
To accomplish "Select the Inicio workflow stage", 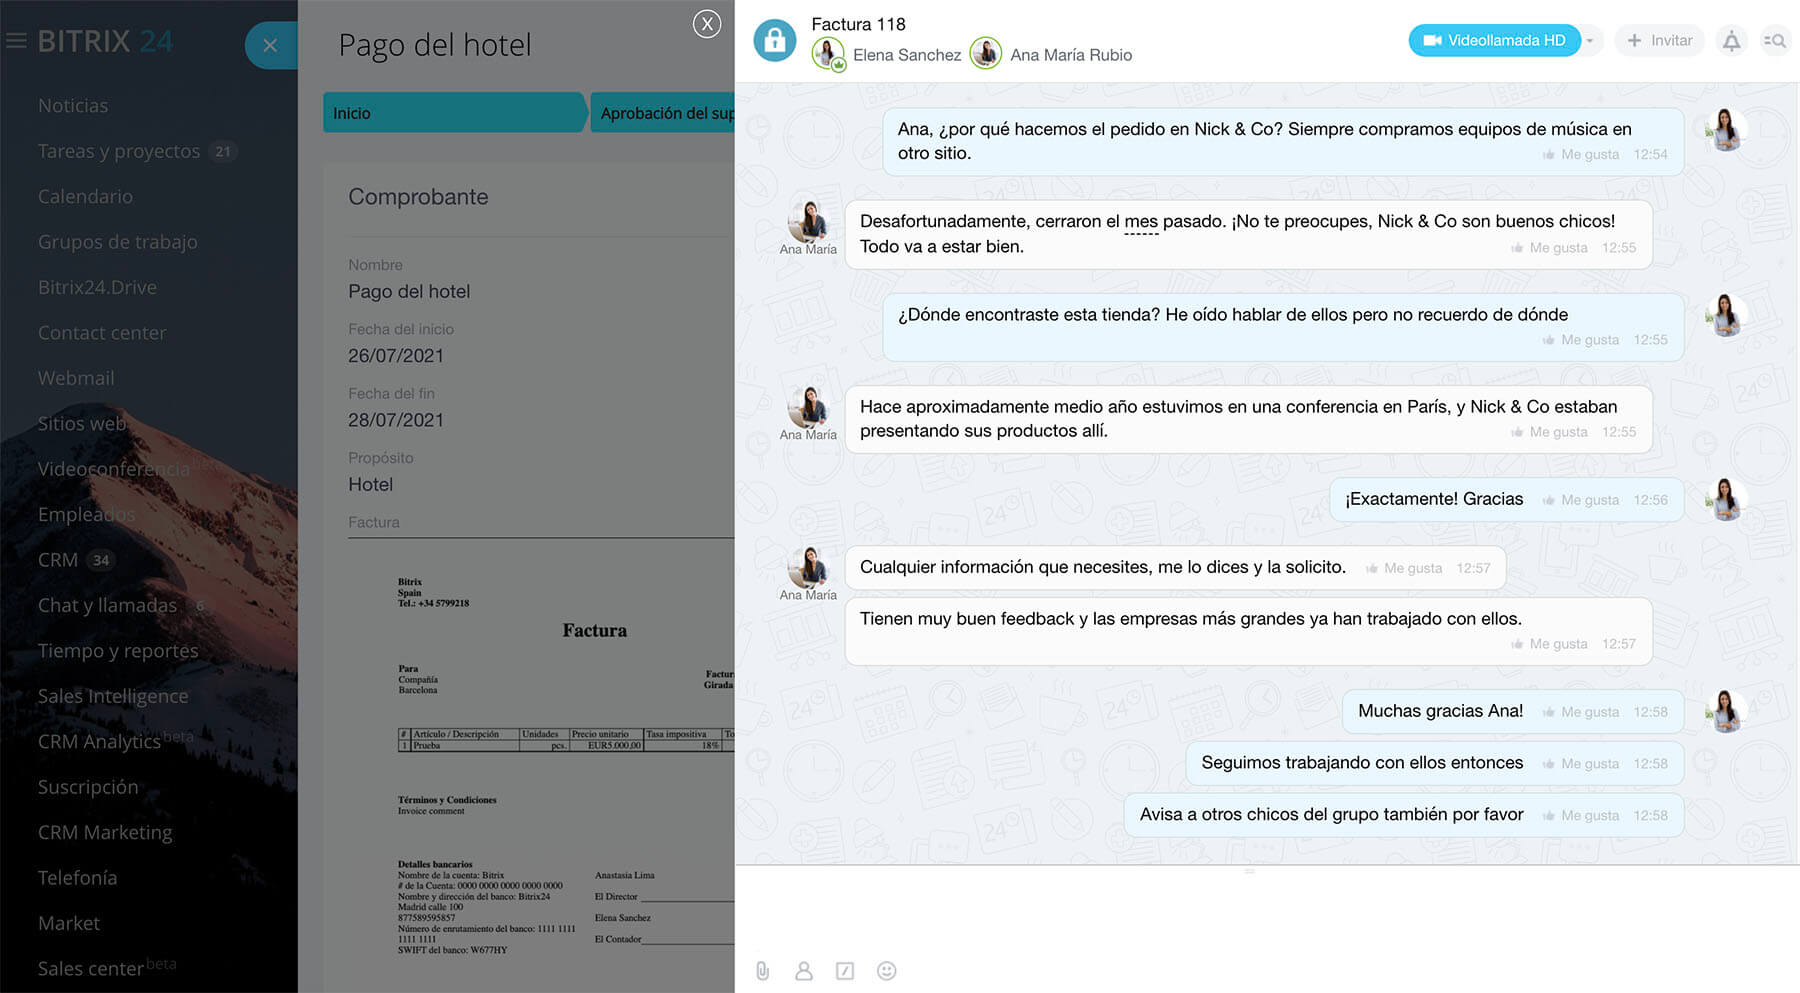I will (x=452, y=113).
